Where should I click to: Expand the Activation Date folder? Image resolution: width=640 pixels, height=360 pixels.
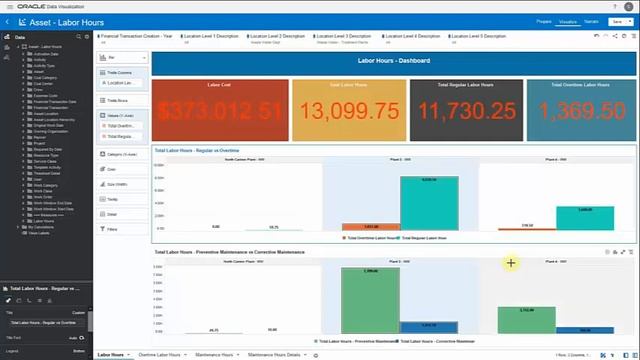tap(24, 53)
